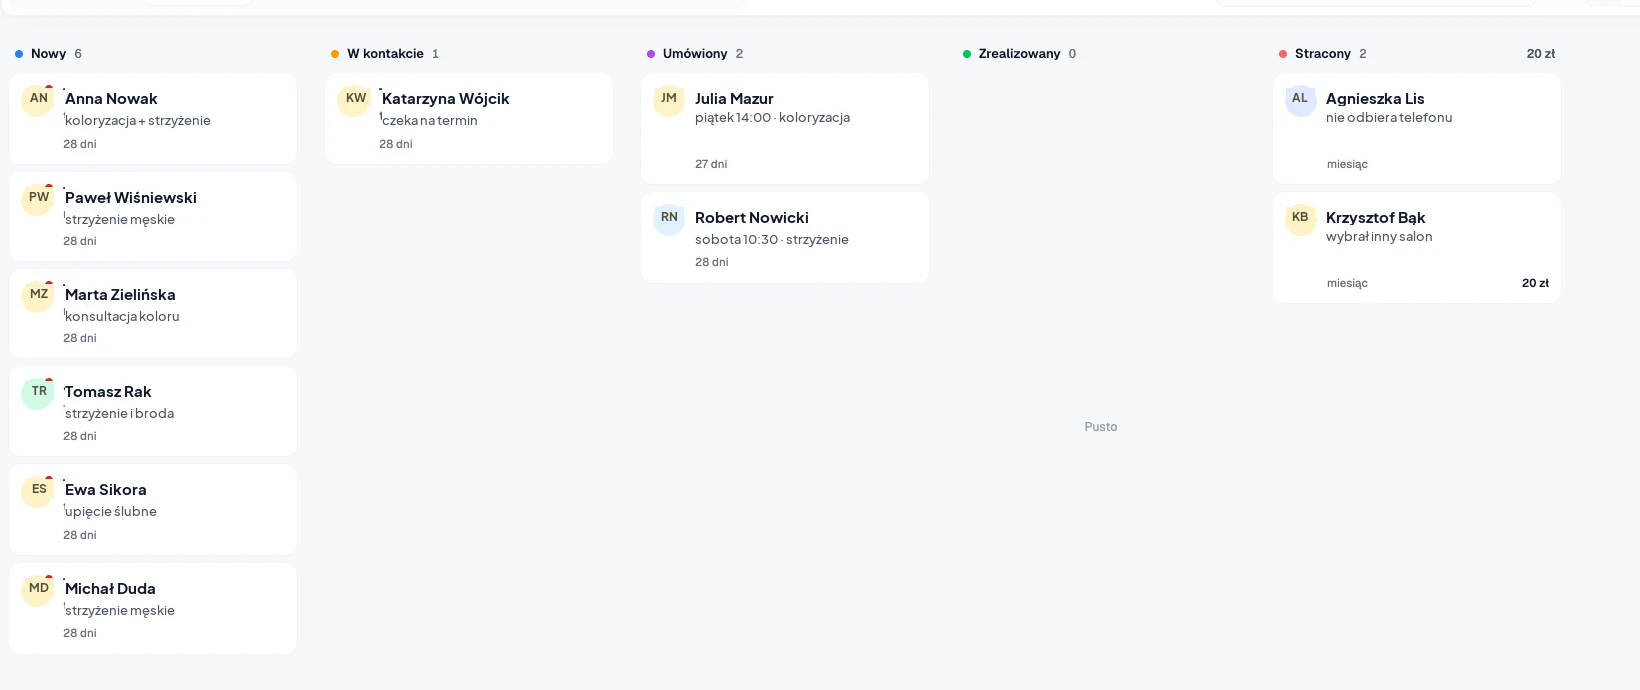Viewport: 1640px width, 690px height.
Task: Click Robert Nowicki's blue RN avatar
Action: coord(669,219)
